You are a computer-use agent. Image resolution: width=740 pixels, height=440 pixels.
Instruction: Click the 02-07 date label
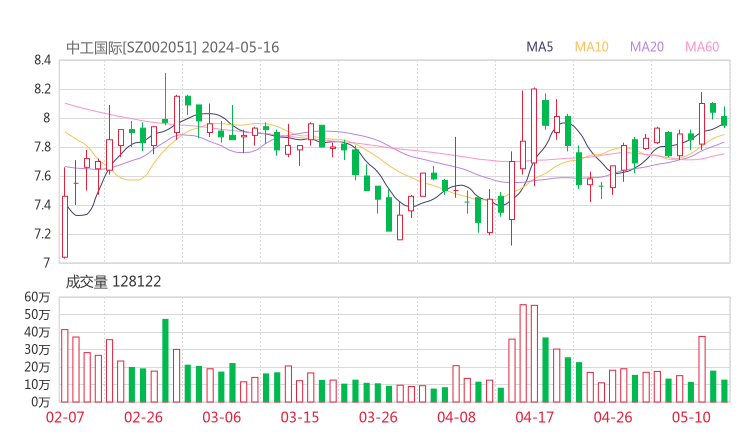click(65, 417)
